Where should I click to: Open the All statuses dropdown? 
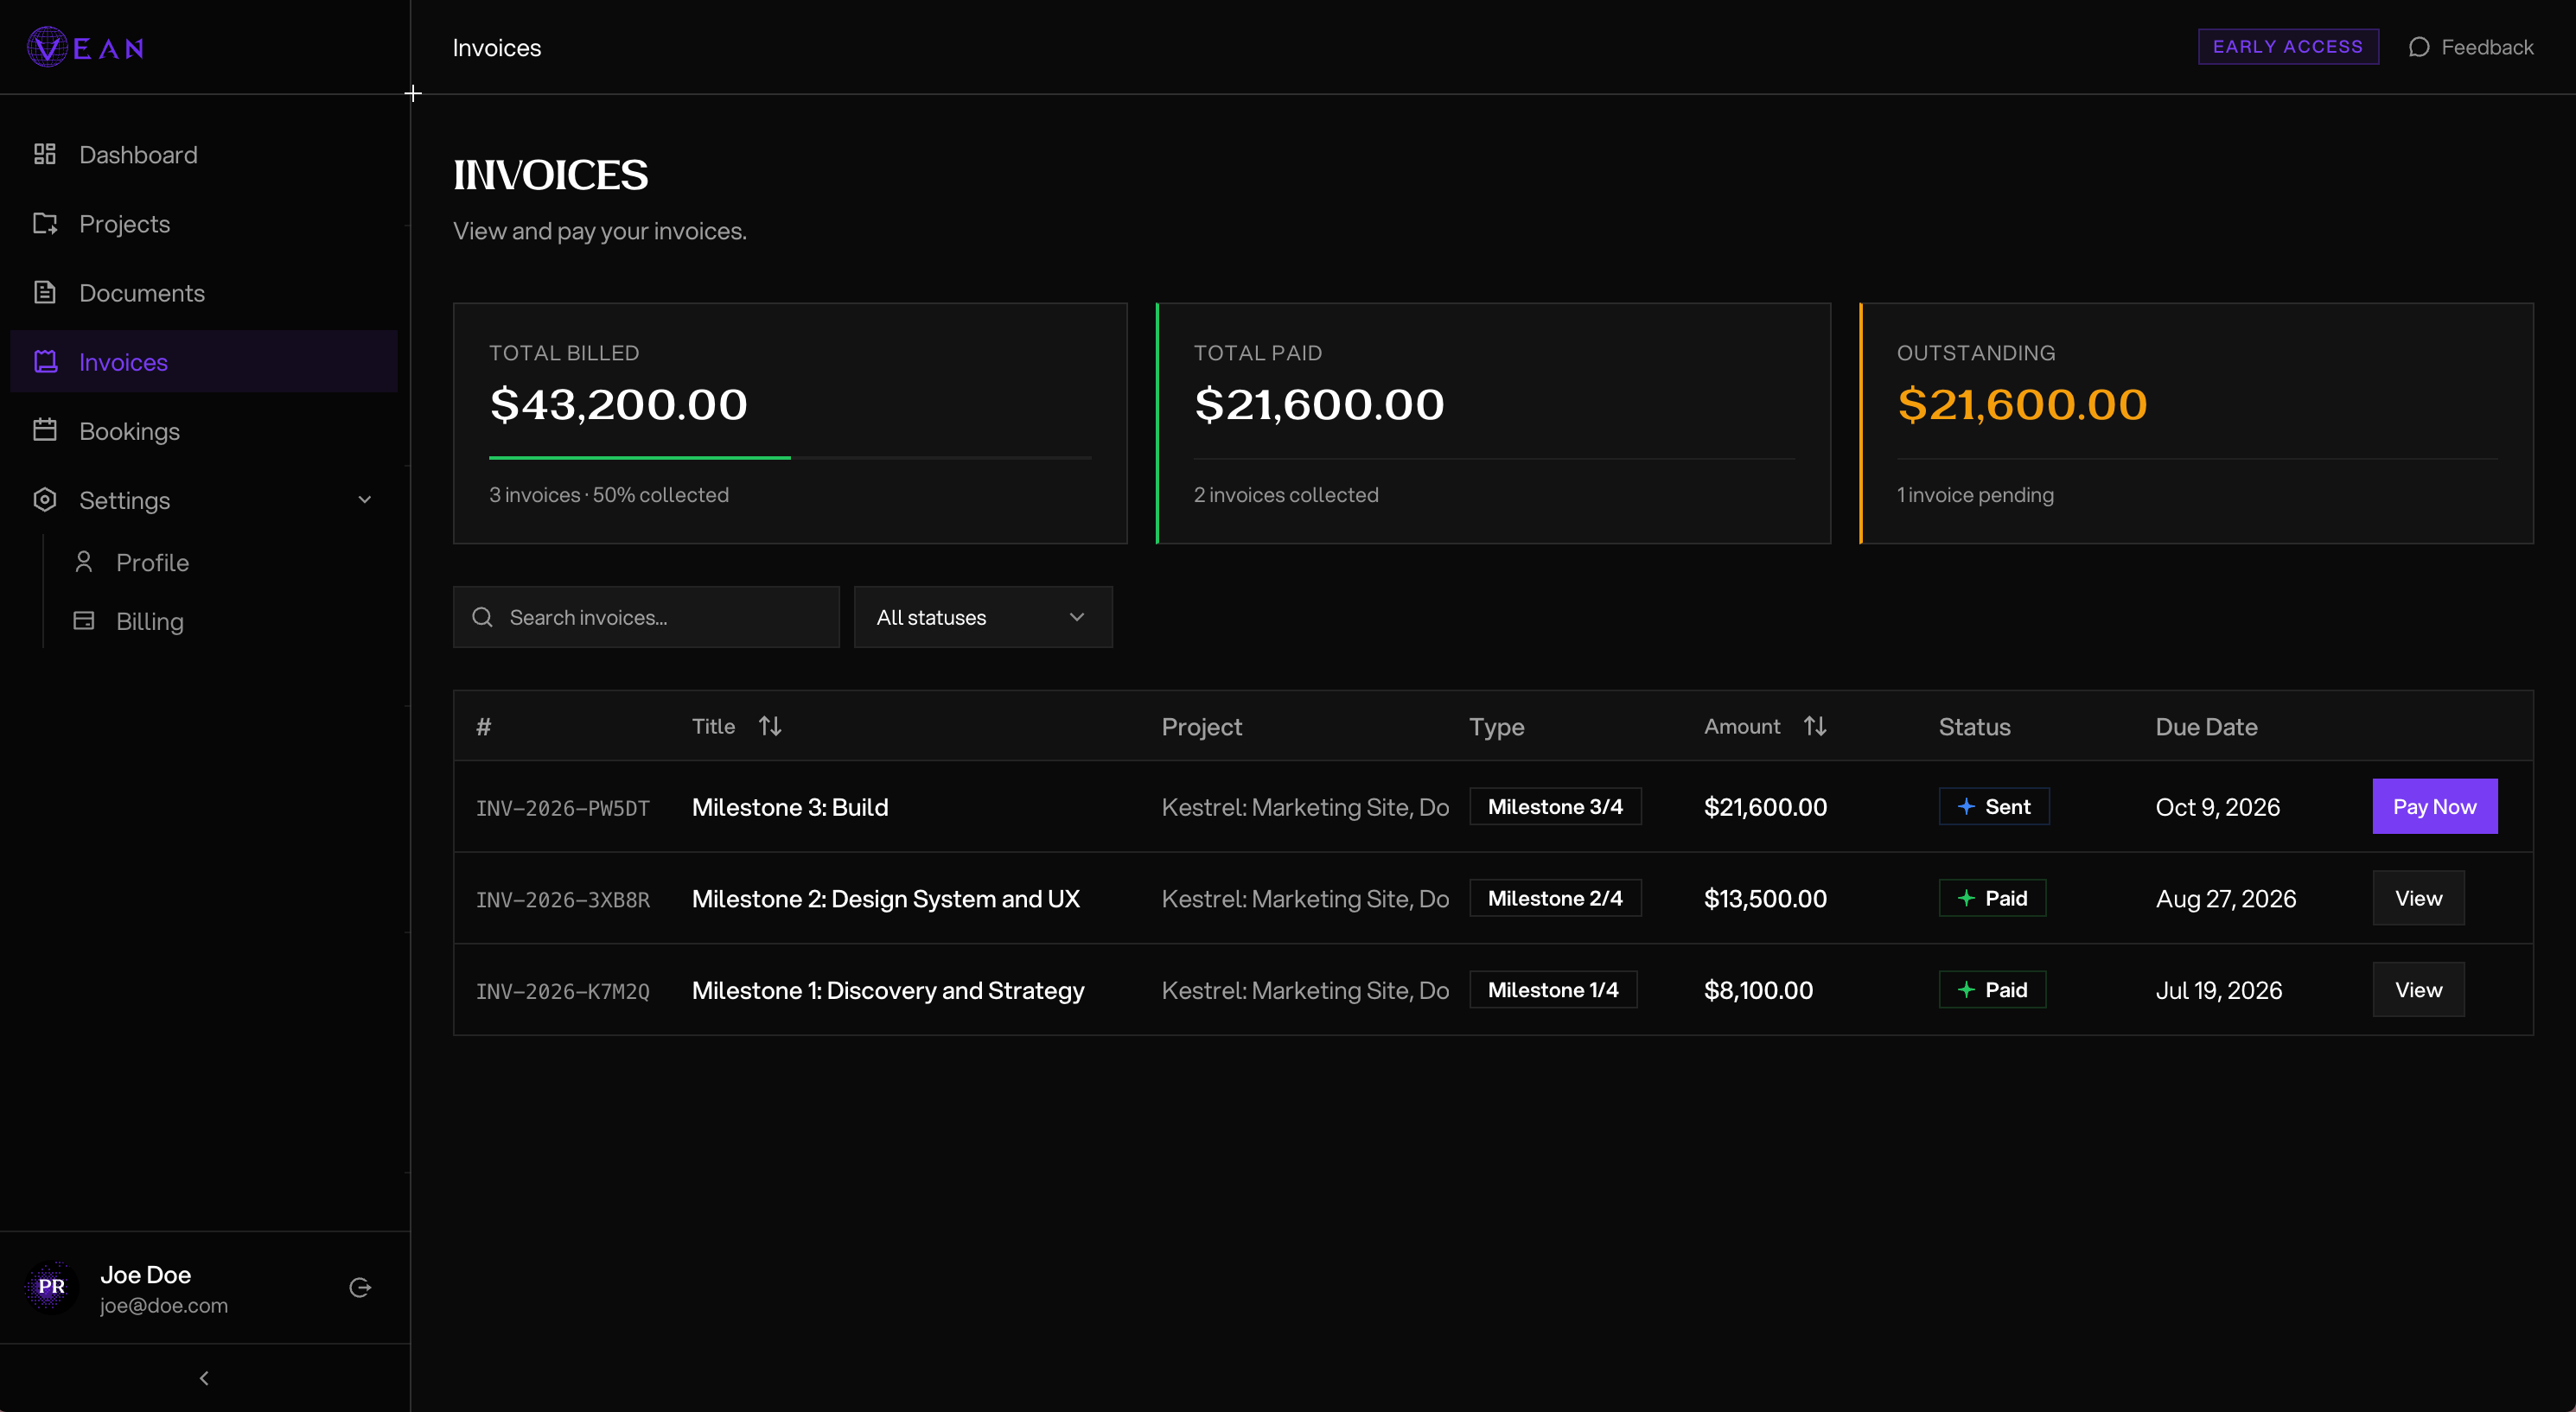point(983,617)
